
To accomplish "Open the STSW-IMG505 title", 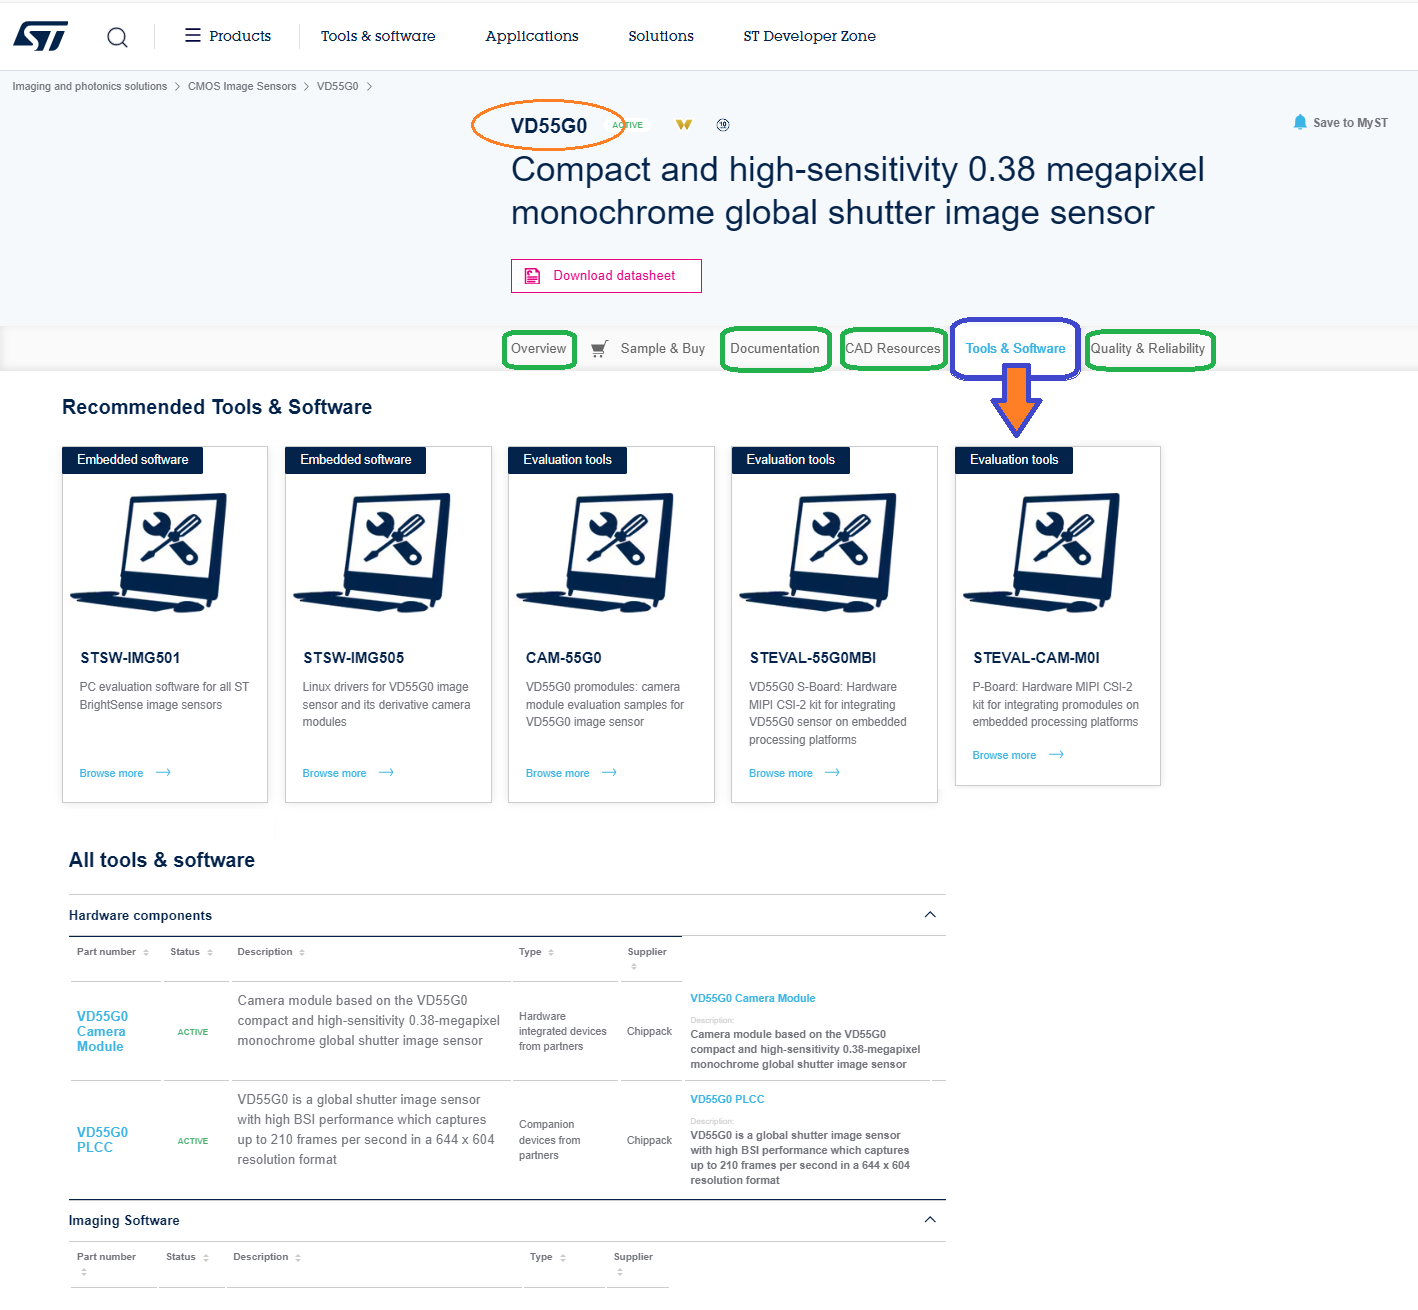I will pos(354,658).
